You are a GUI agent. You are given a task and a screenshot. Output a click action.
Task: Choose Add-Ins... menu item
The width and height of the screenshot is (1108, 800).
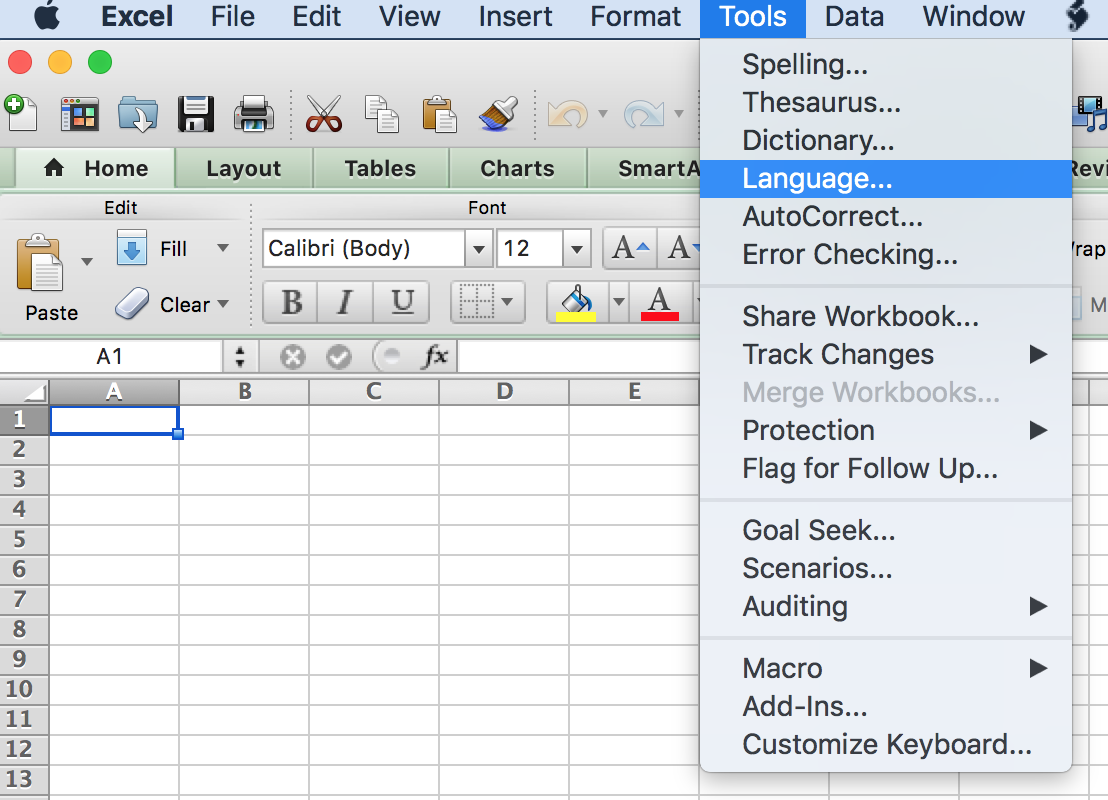point(885,707)
